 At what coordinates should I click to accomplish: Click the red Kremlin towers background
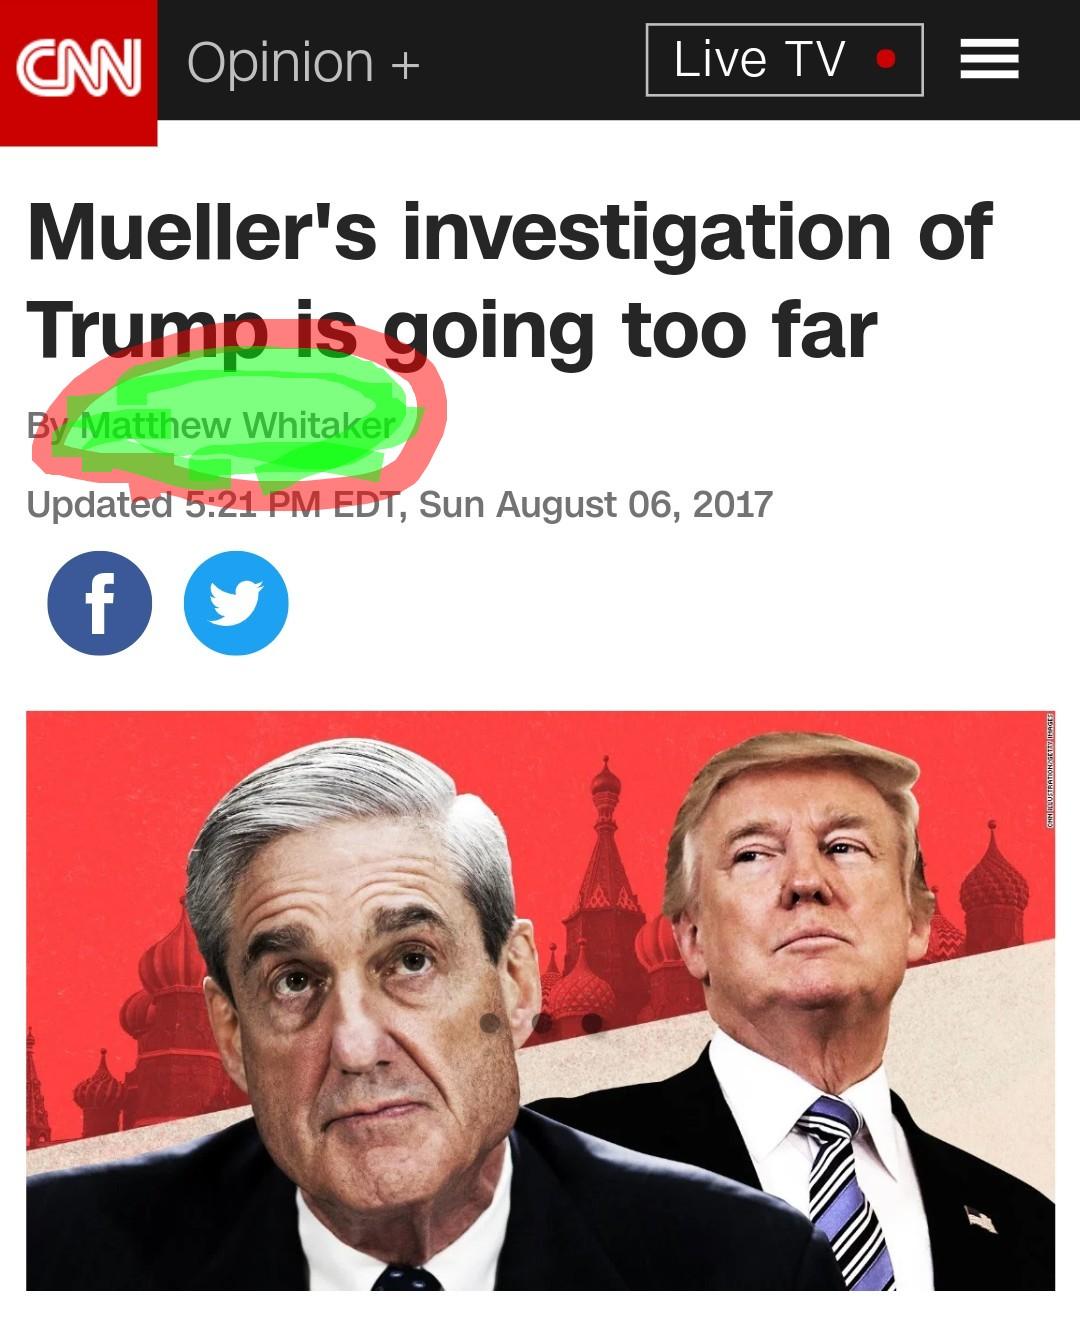pos(600,880)
